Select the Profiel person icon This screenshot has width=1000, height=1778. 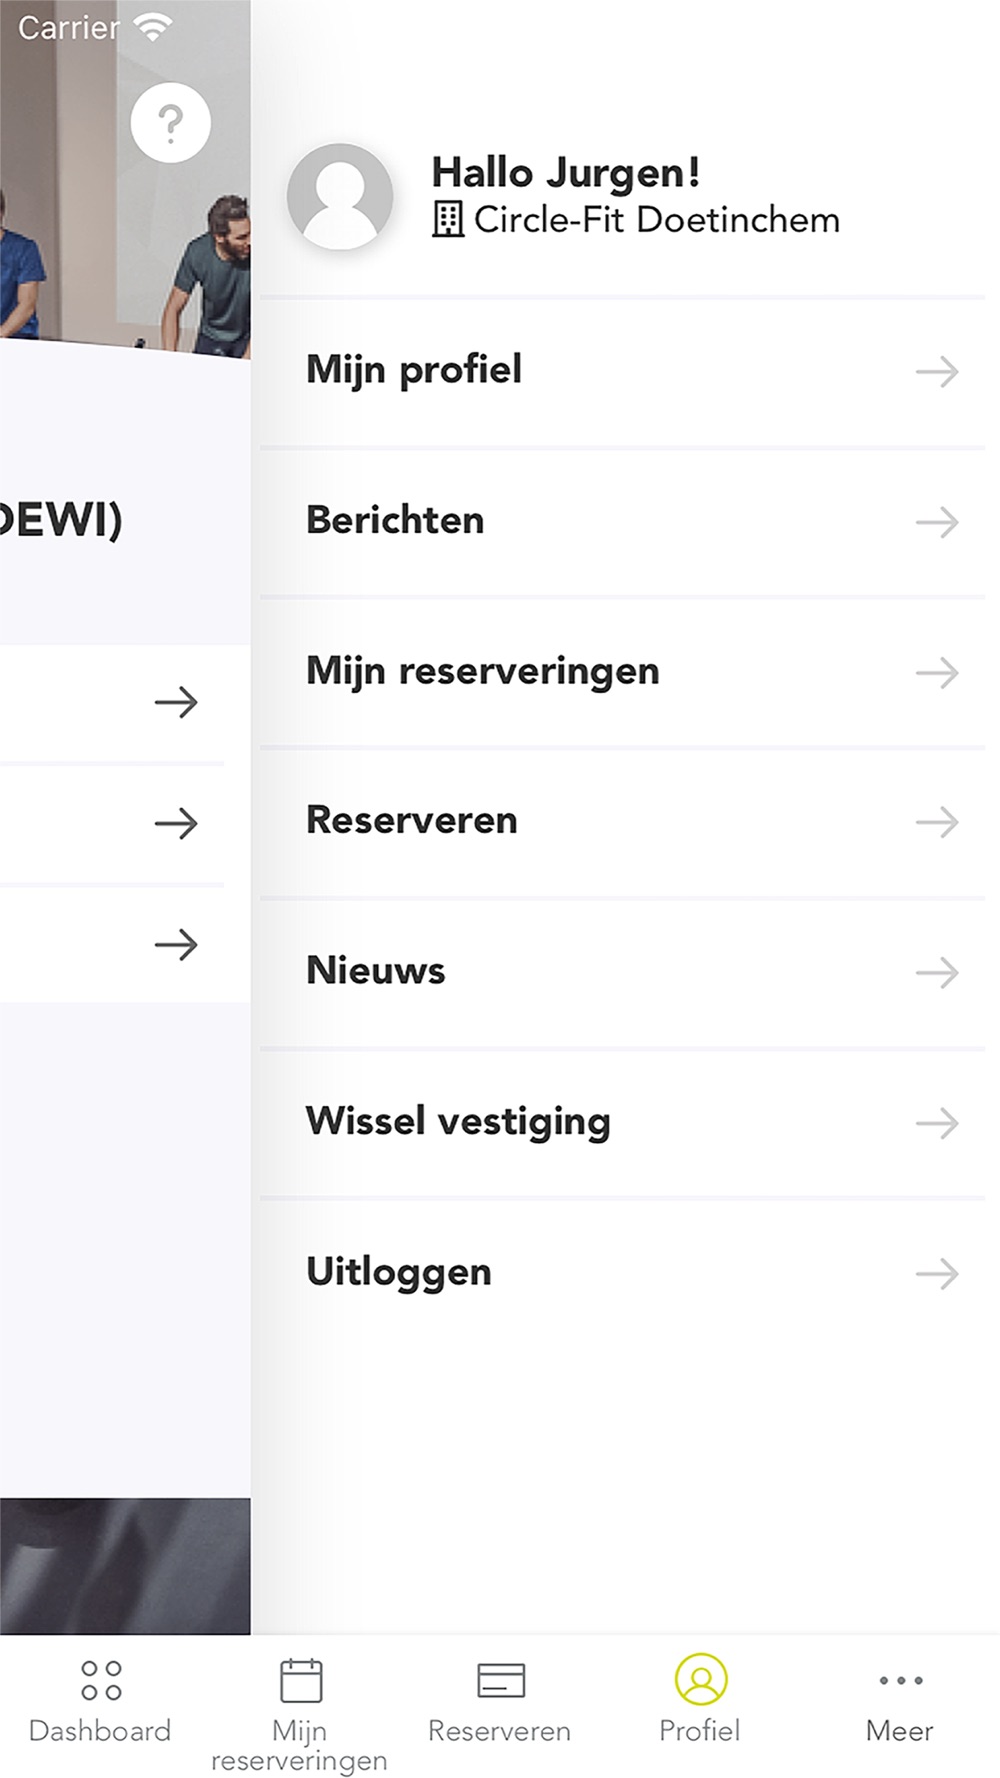(701, 1679)
